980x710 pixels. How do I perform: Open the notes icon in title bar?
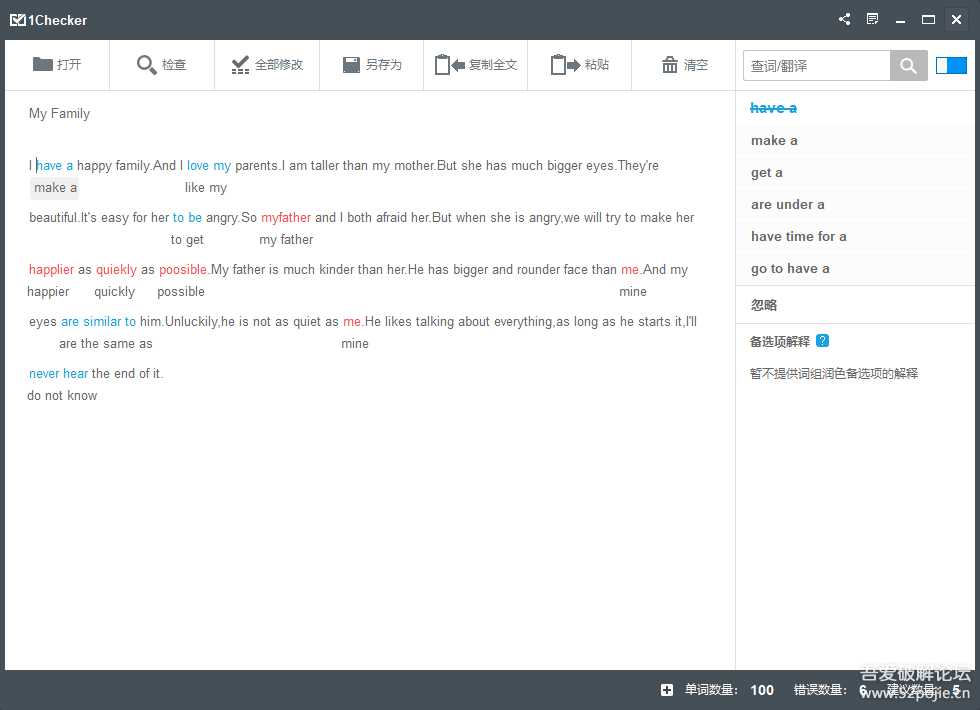coord(873,20)
